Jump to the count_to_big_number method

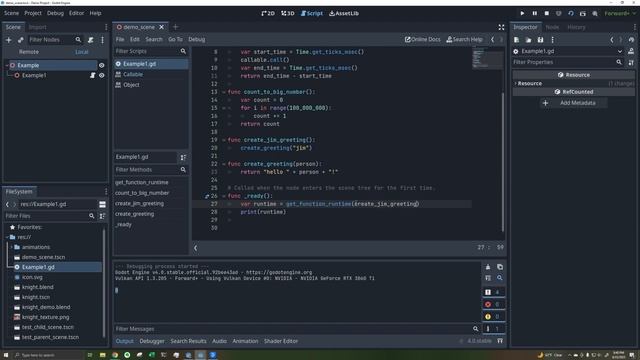(x=142, y=193)
